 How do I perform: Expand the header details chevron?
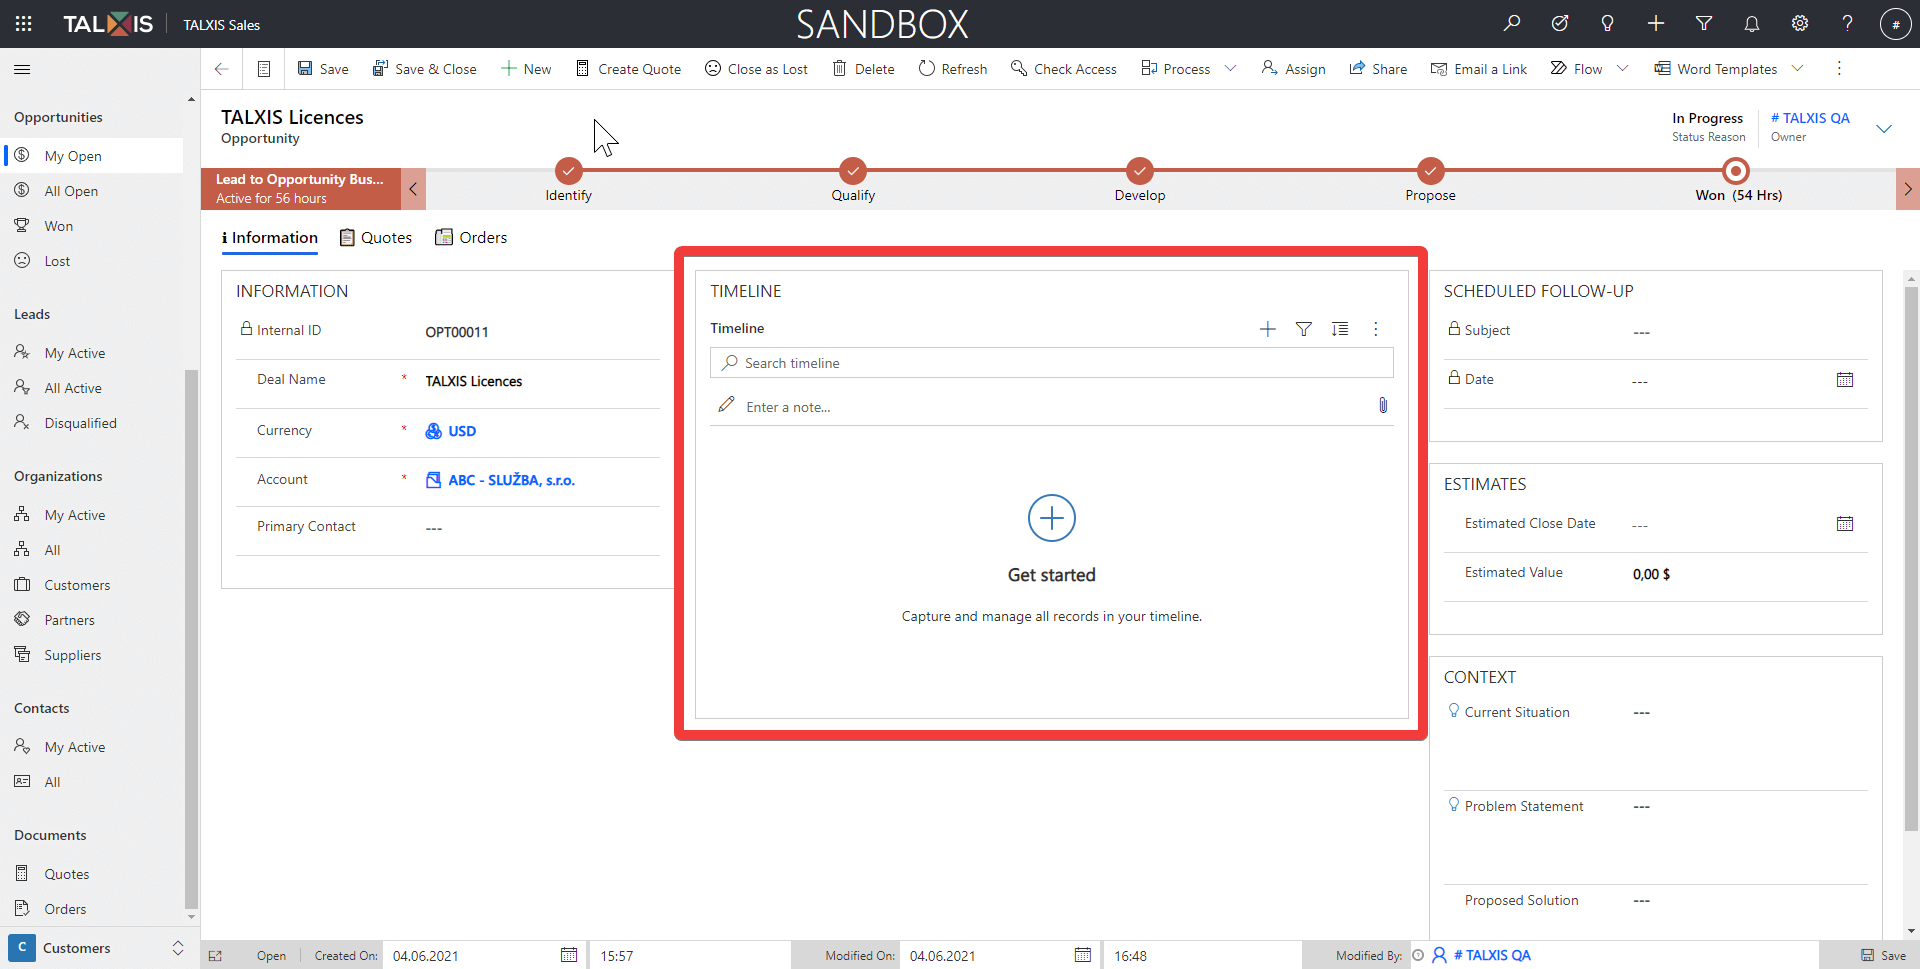1884,128
